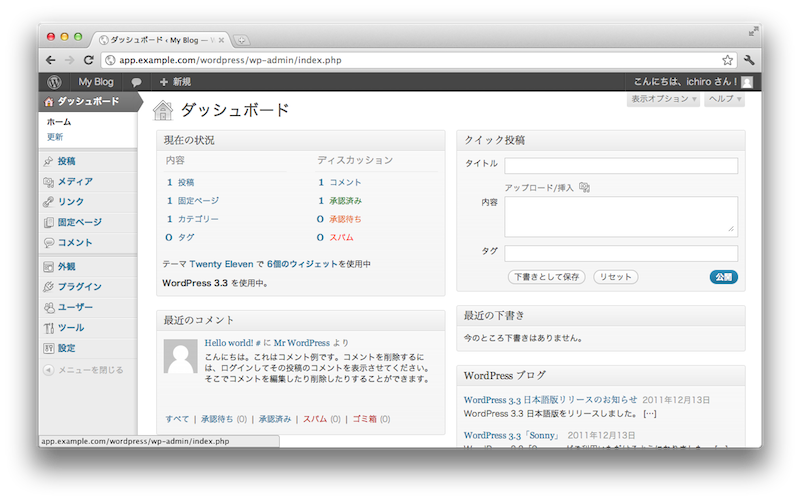Click the collapse-menu arrow icon
800x501 pixels.
point(48,370)
